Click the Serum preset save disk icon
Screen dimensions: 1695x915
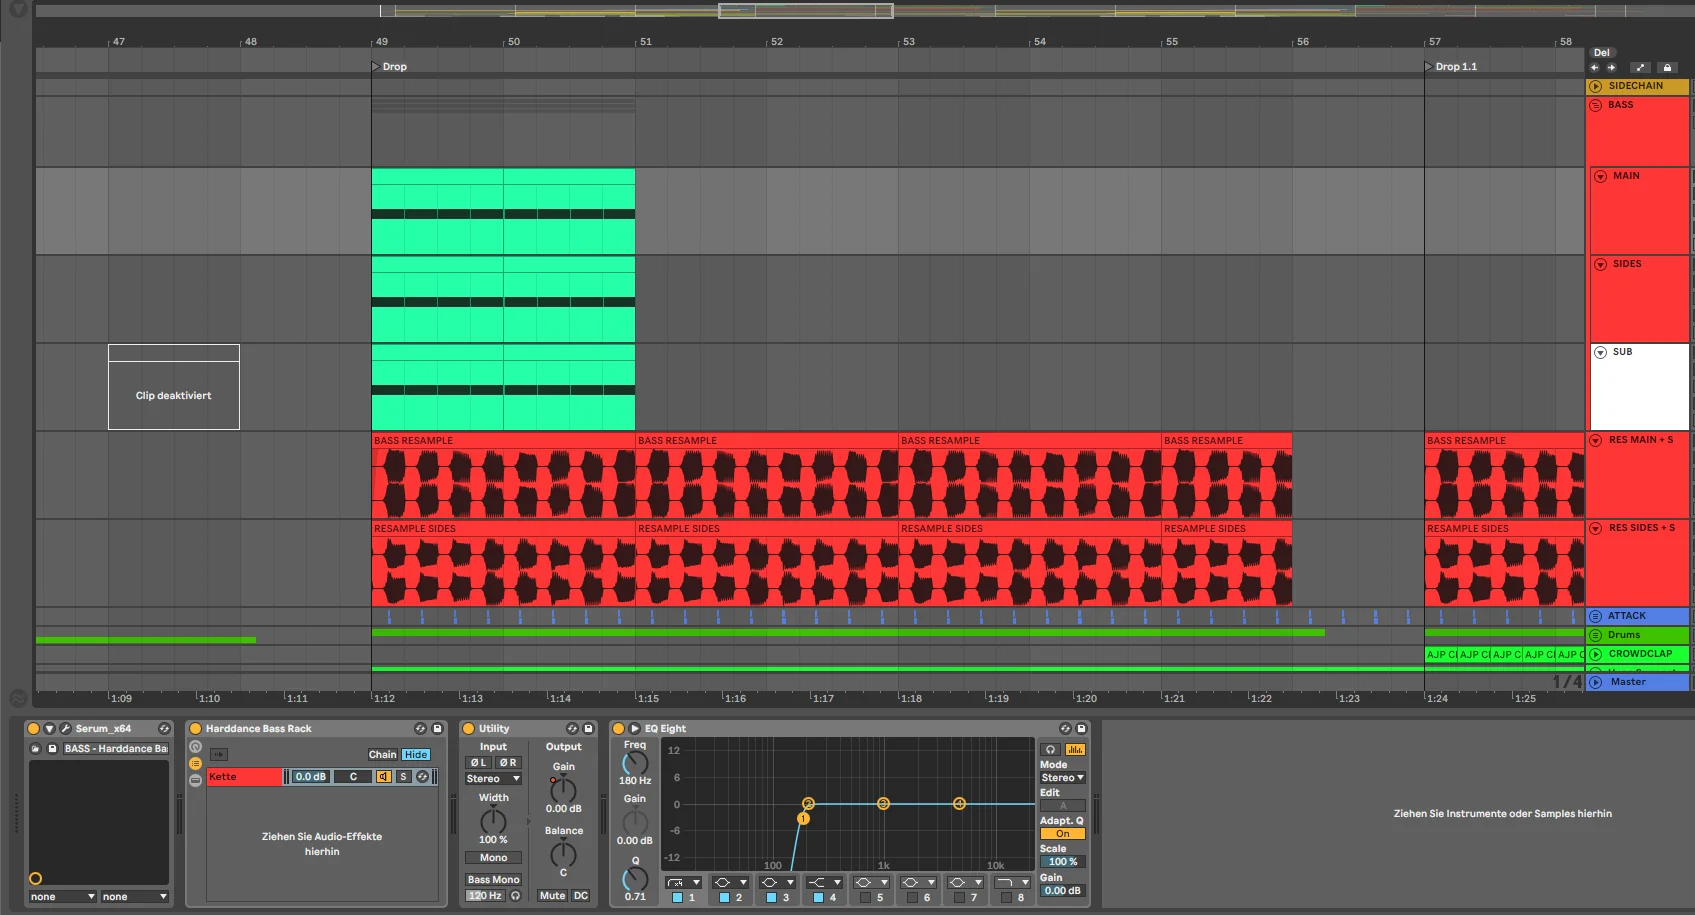click(x=53, y=749)
